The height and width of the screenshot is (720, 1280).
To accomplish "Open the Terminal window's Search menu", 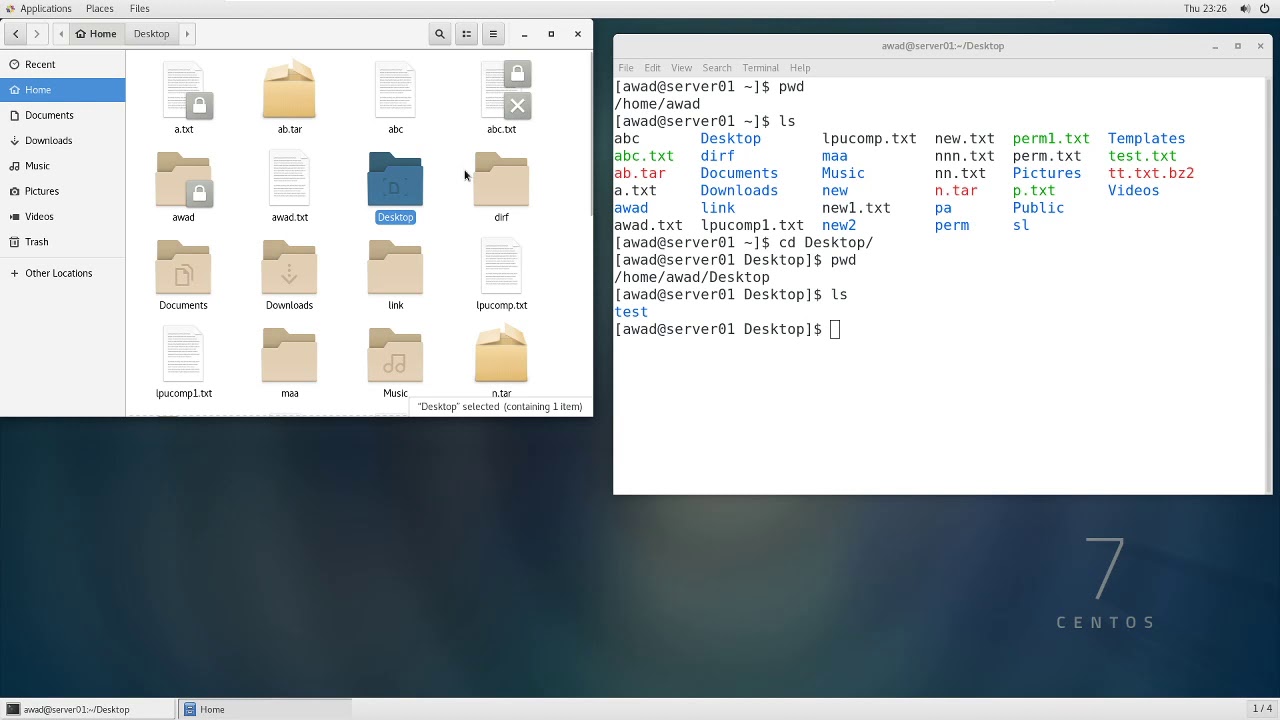I will (717, 68).
